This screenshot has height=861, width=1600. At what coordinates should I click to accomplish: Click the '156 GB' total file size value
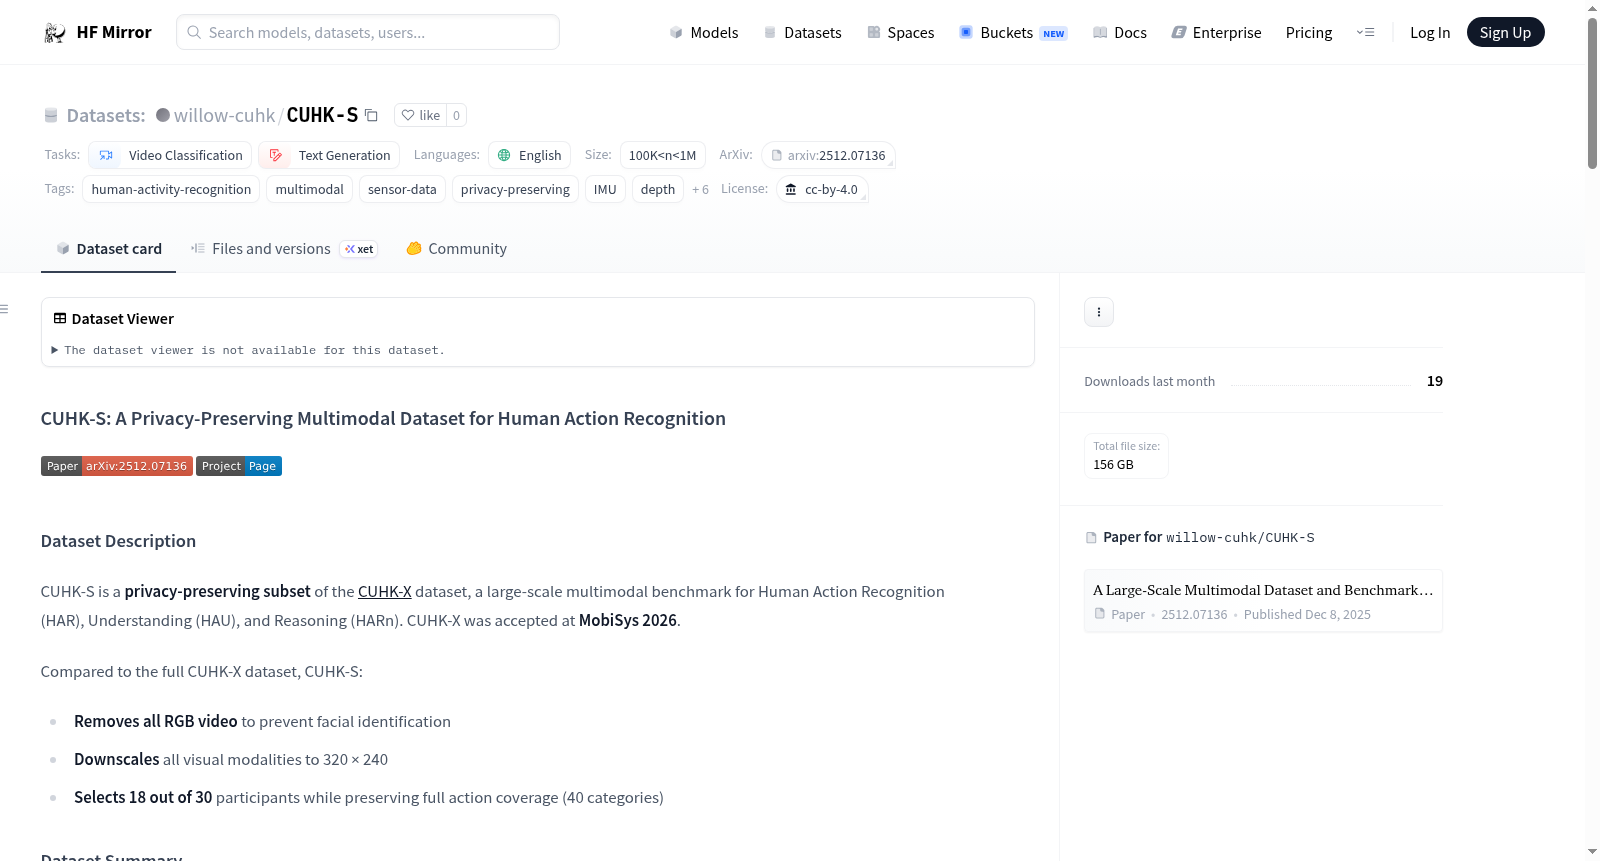click(1113, 465)
